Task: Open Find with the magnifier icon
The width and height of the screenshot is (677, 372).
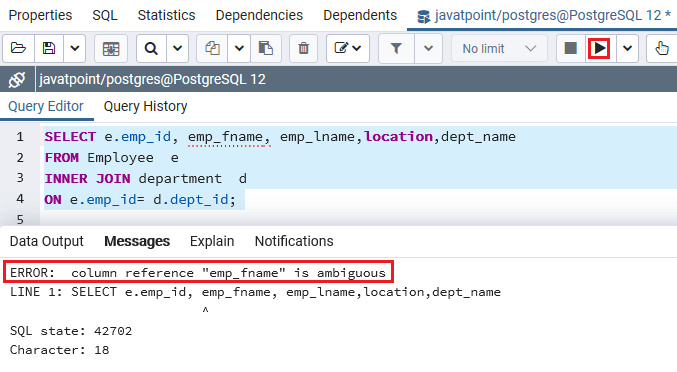Action: (151, 49)
